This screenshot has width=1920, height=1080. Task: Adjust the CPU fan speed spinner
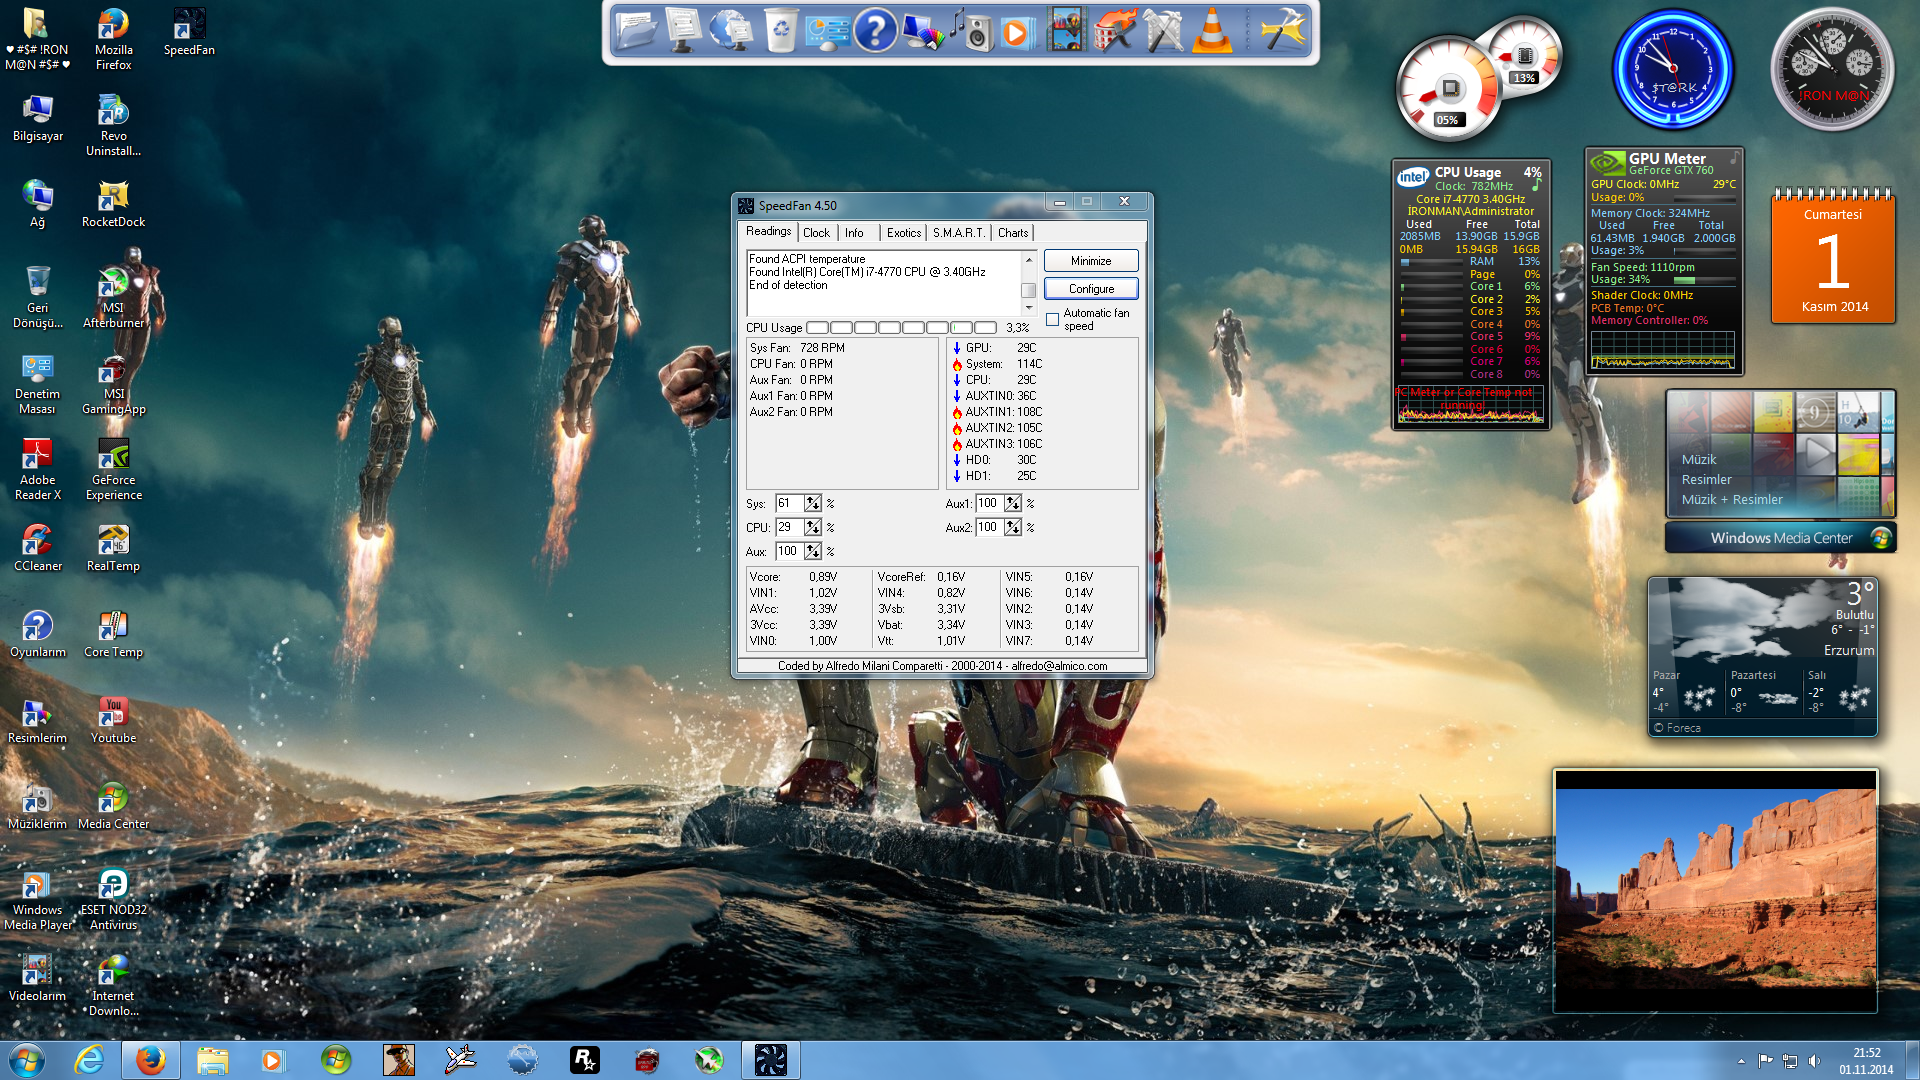(x=813, y=527)
